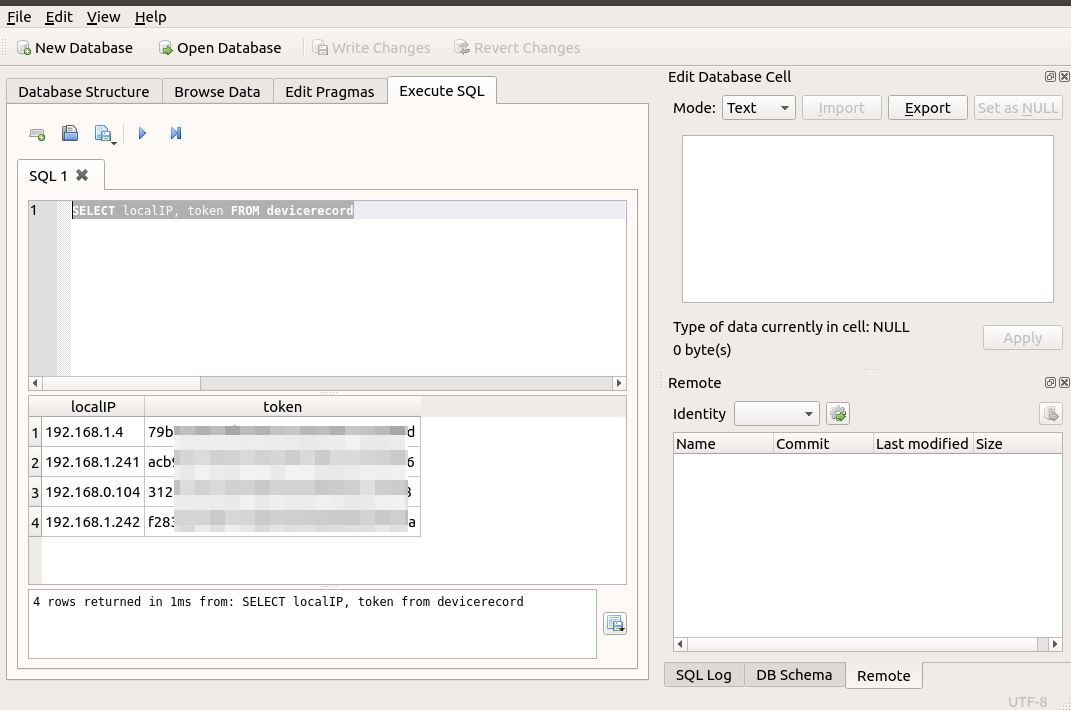Click the token column header
The height and width of the screenshot is (710, 1071).
[283, 407]
